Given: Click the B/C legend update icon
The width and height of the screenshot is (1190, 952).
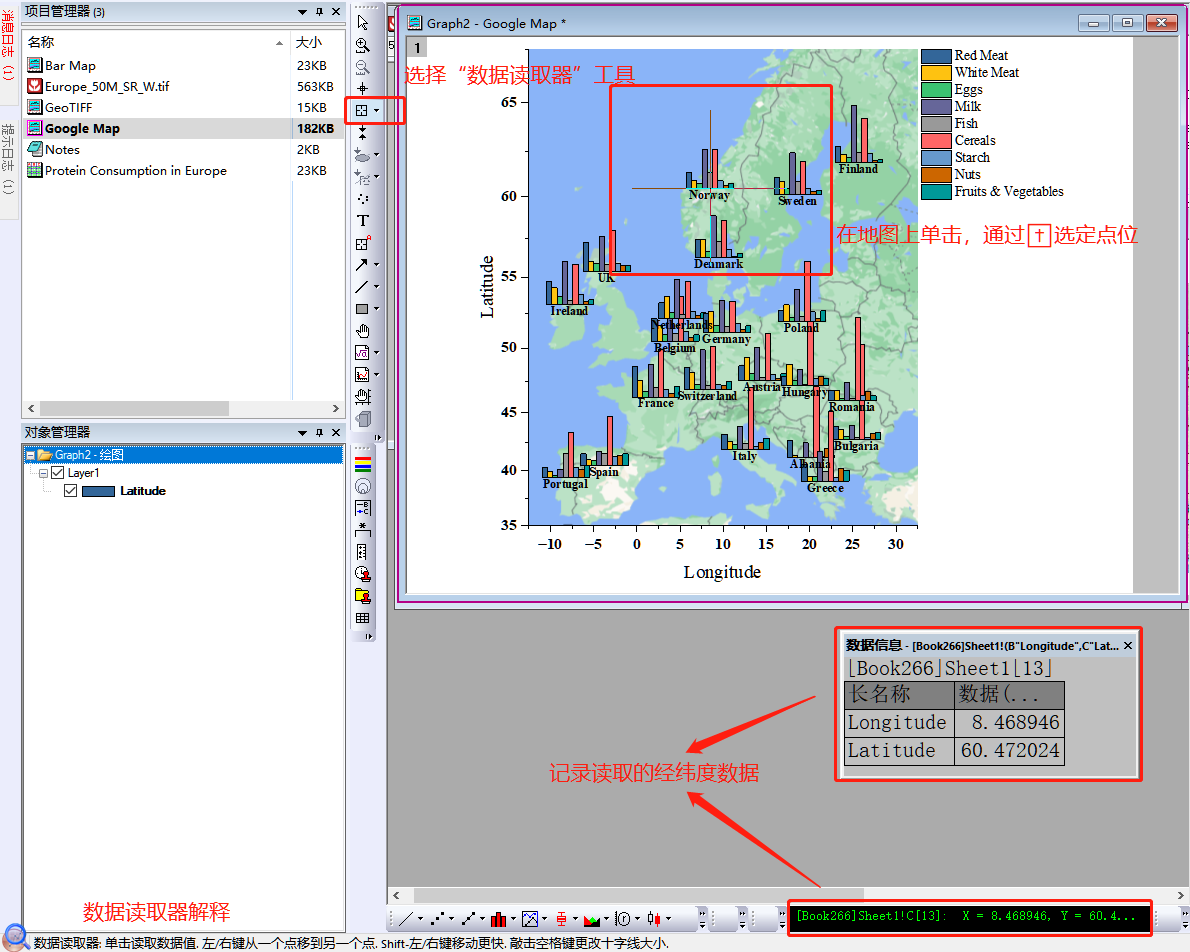Looking at the screenshot, I should 363,508.
